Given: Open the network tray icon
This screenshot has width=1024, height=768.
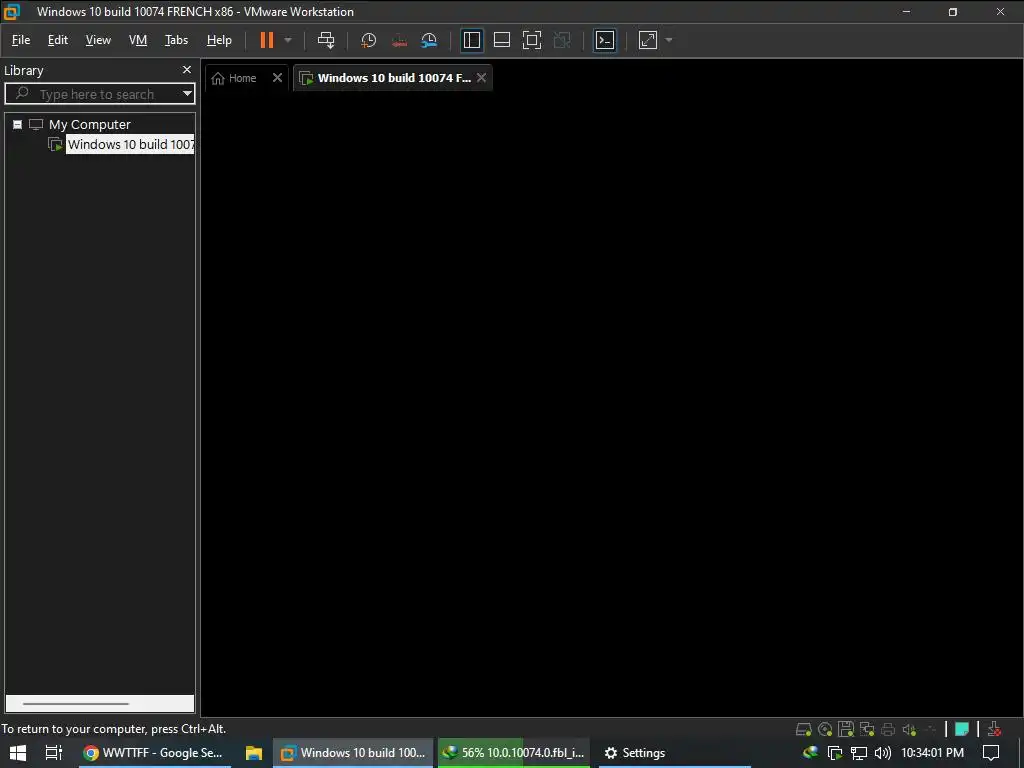Looking at the screenshot, I should coord(858,753).
